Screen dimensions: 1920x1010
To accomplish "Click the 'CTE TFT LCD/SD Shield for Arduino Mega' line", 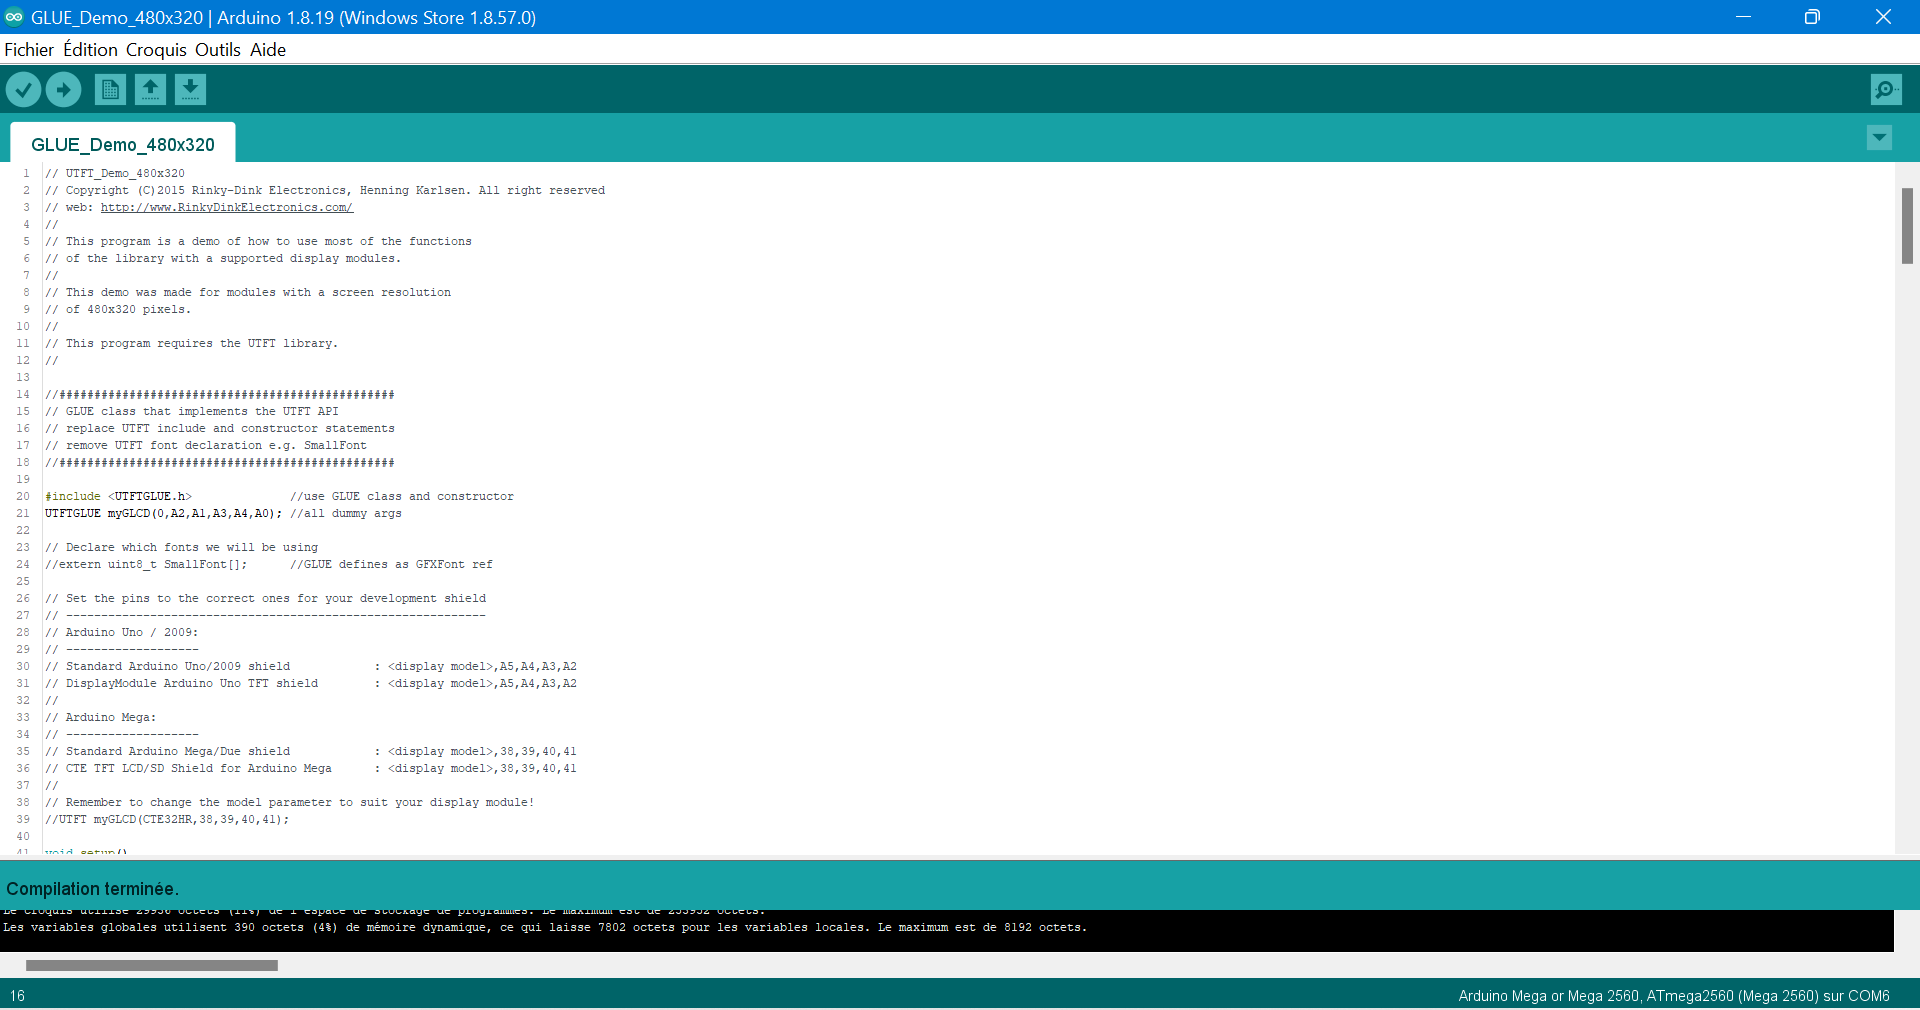I will click(x=311, y=769).
